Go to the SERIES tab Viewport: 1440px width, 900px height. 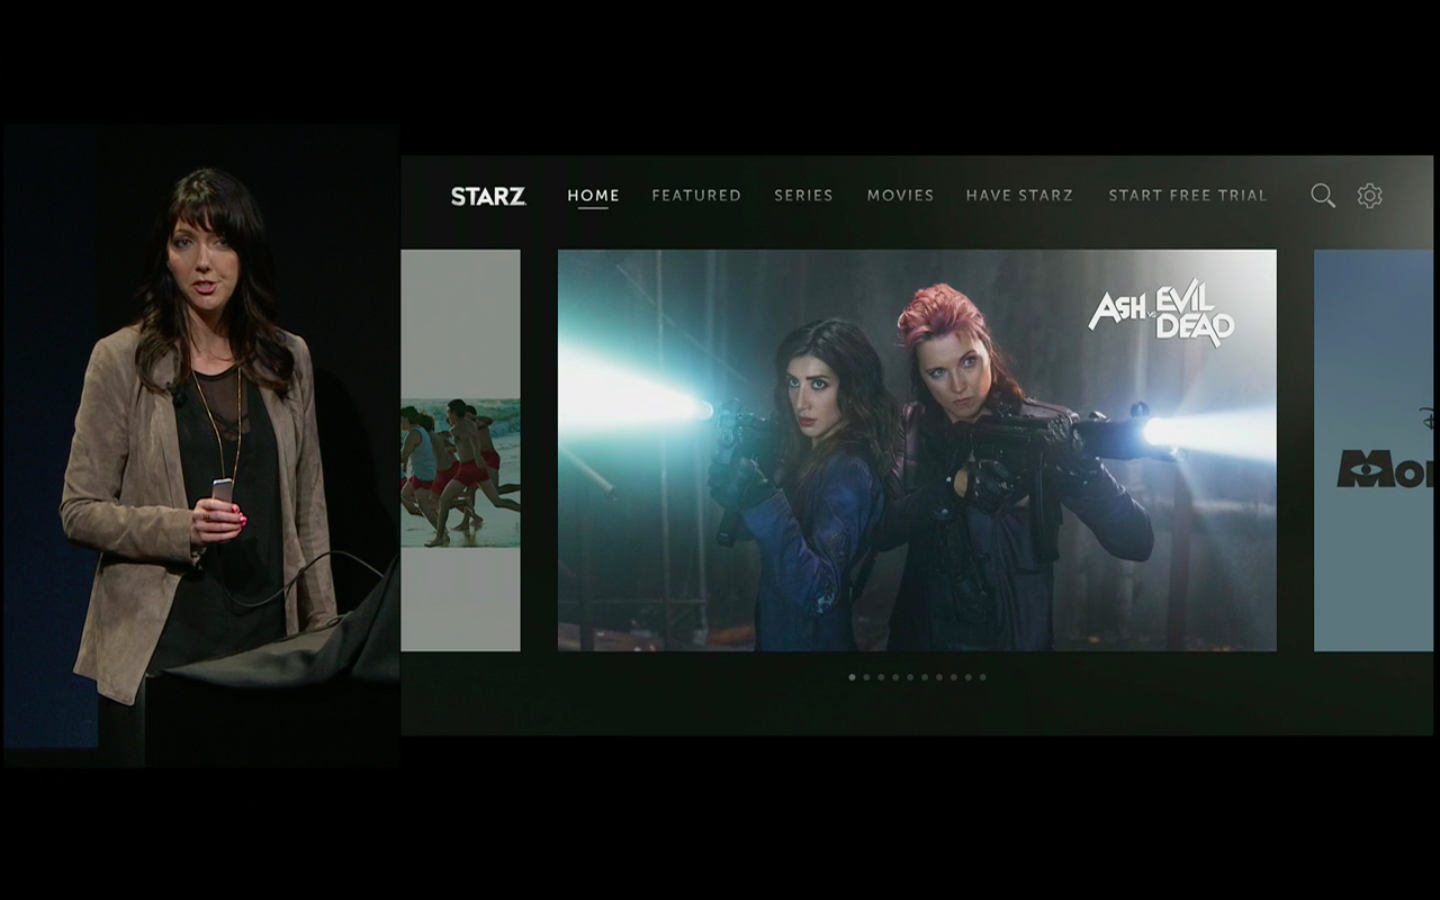point(803,195)
